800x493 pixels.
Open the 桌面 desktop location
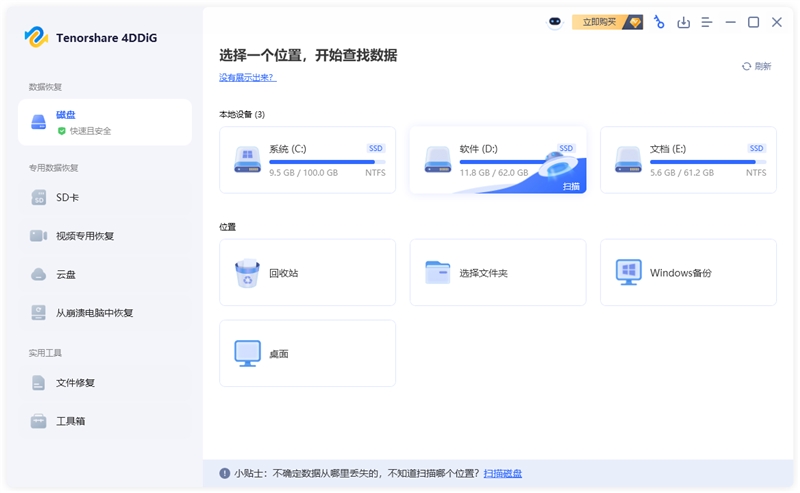tap(308, 353)
